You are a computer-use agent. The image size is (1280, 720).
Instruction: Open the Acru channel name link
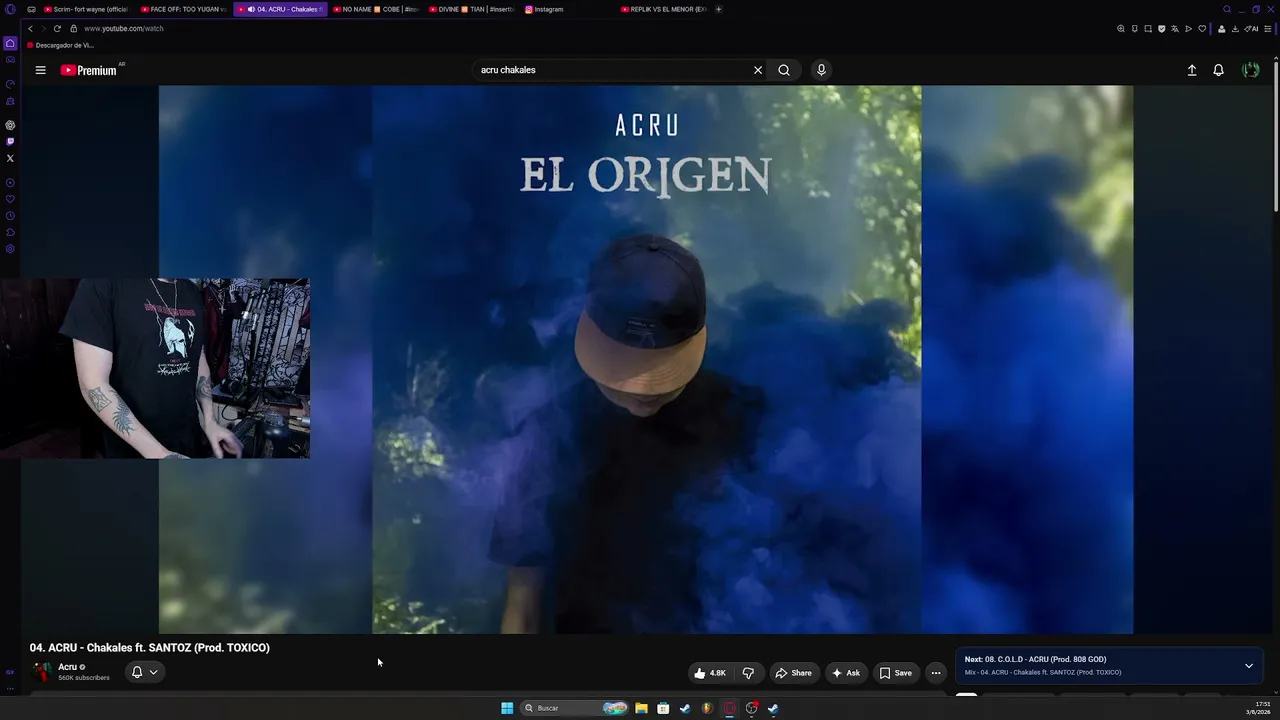[x=67, y=667]
